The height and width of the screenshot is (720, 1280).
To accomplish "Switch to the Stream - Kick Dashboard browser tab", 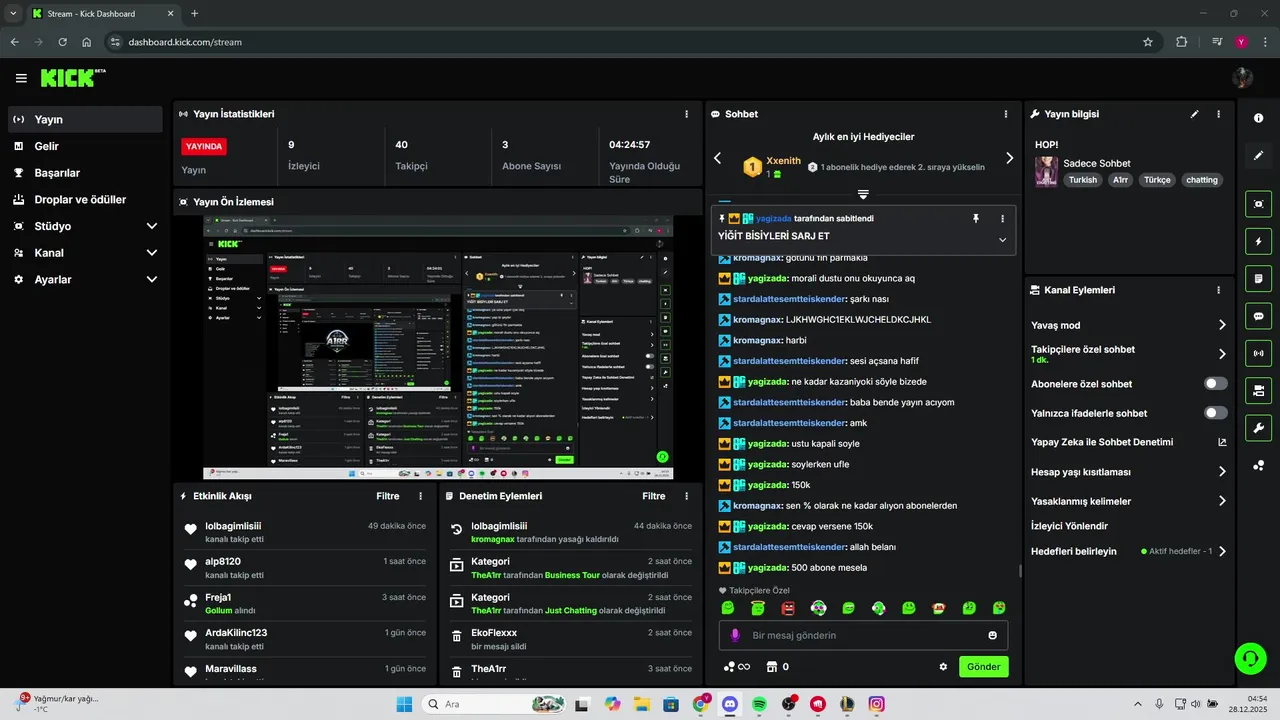I will (x=103, y=14).
